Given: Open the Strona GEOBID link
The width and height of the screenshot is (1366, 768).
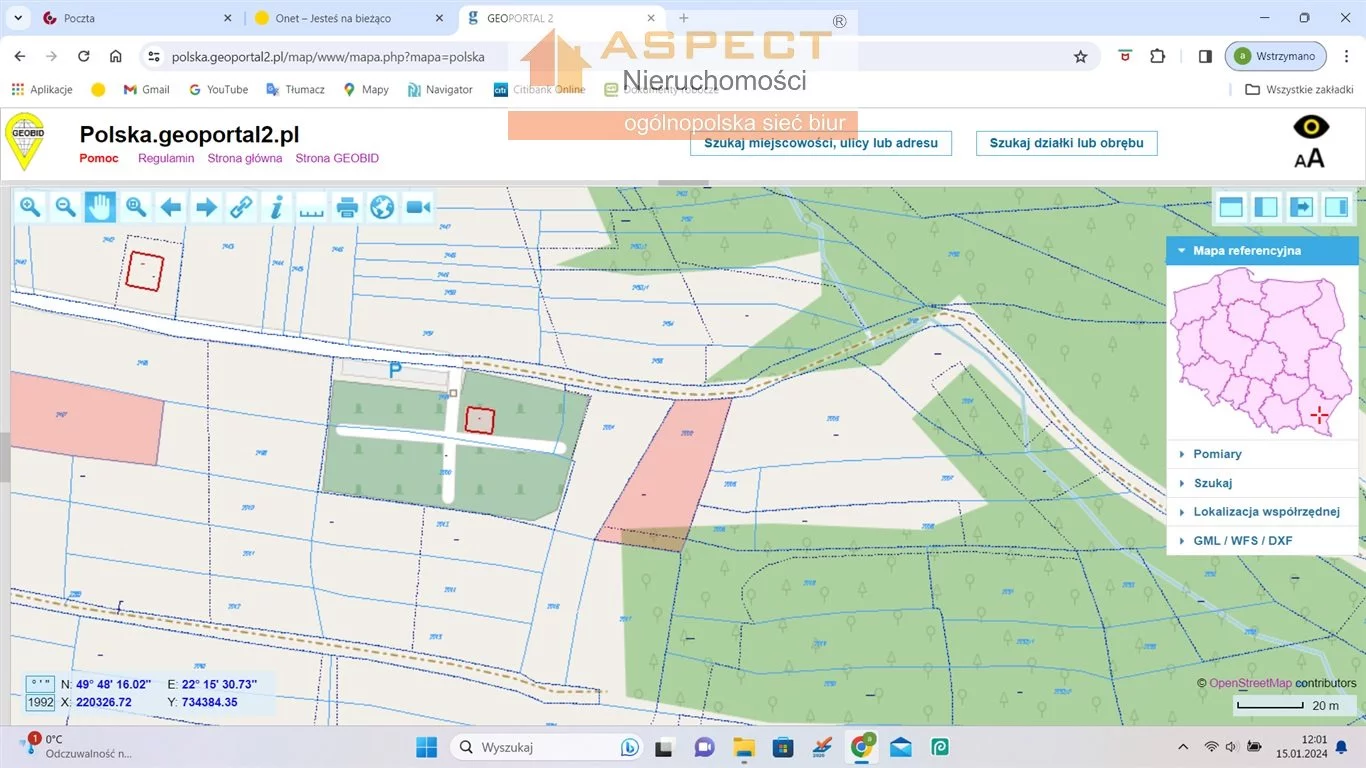Looking at the screenshot, I should click(x=337, y=158).
